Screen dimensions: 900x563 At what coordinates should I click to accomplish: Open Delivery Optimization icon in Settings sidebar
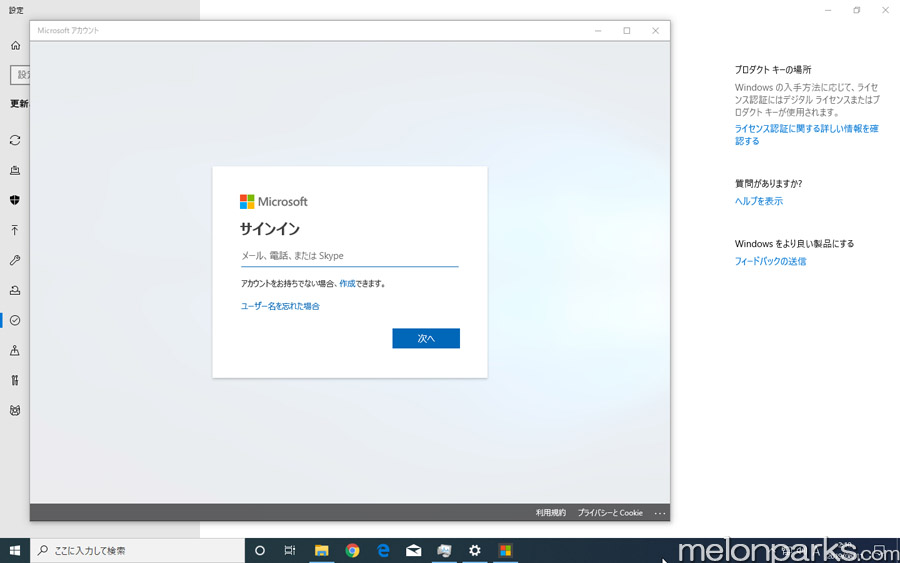click(x=15, y=170)
